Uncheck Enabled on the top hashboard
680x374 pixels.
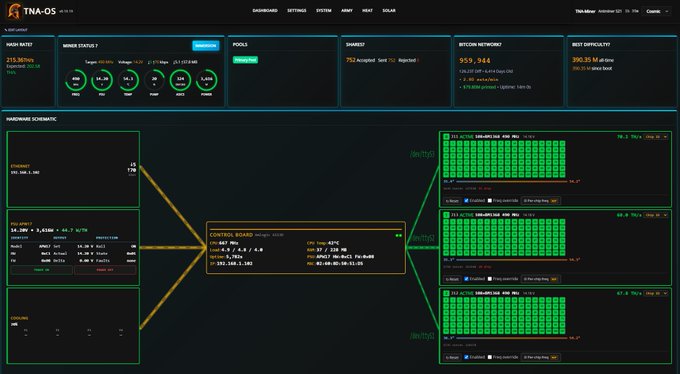pos(467,201)
